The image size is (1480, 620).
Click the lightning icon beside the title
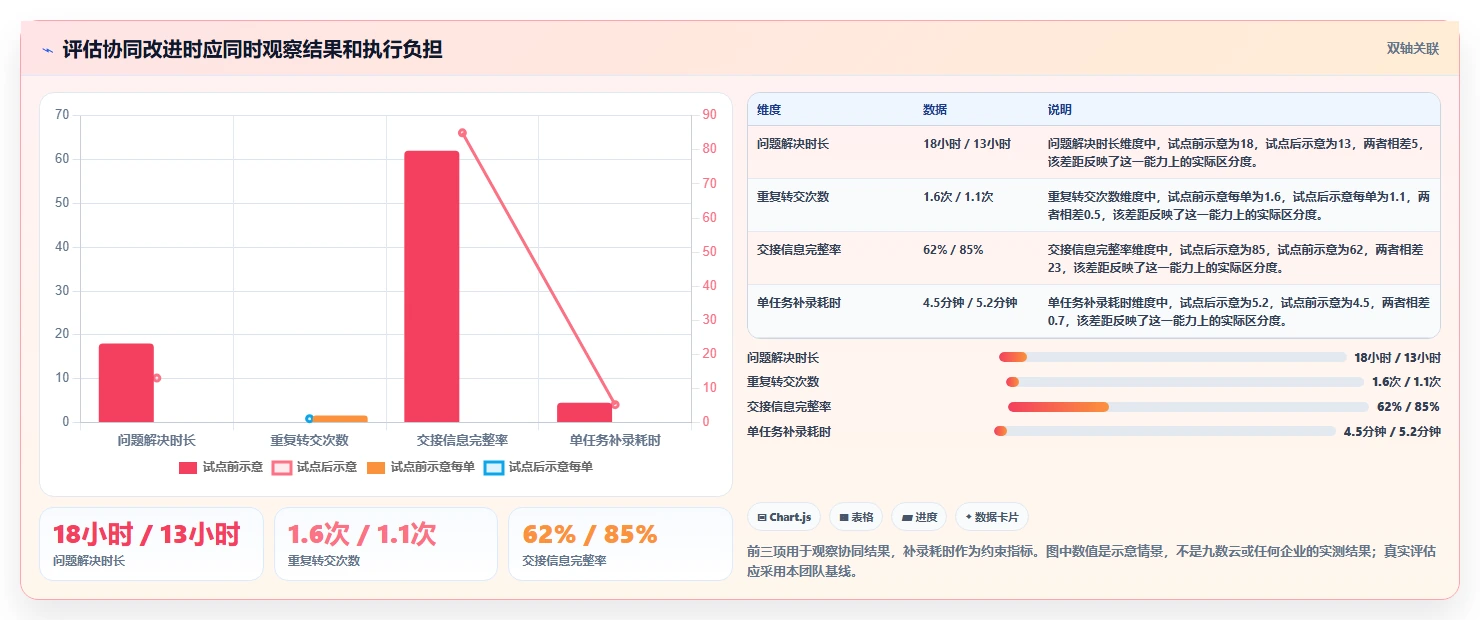tap(47, 50)
